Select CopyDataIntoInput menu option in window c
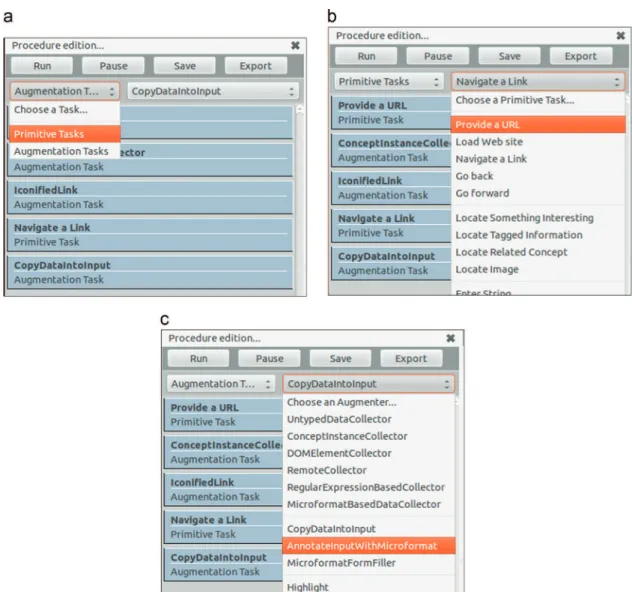 pos(369,529)
